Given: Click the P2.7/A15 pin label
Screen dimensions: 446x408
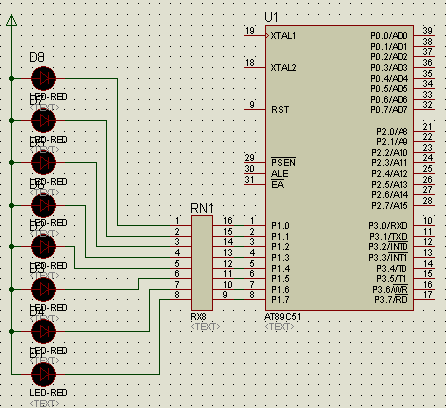Looking at the screenshot, I should click(x=389, y=206).
